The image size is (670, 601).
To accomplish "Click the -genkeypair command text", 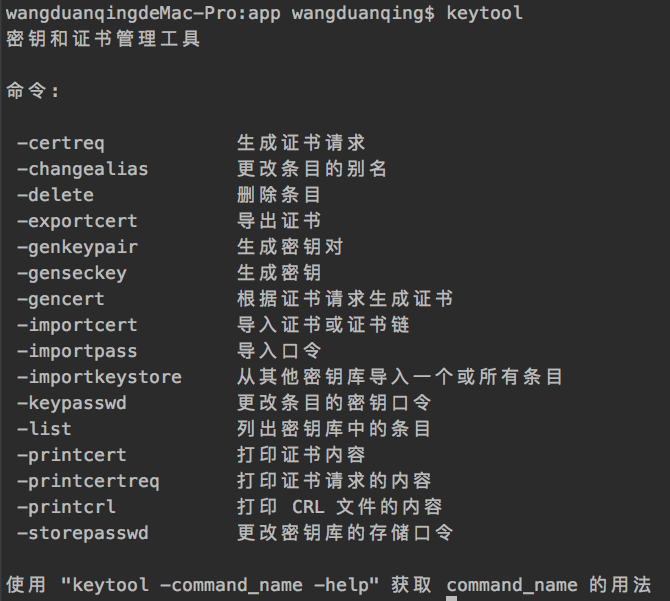I will (77, 247).
